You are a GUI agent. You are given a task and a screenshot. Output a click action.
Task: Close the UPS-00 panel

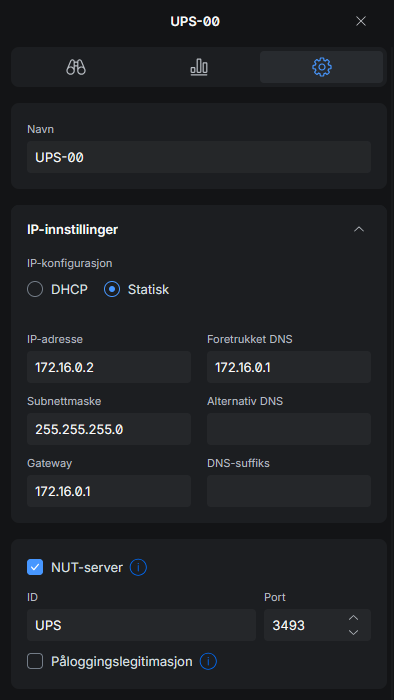point(361,21)
